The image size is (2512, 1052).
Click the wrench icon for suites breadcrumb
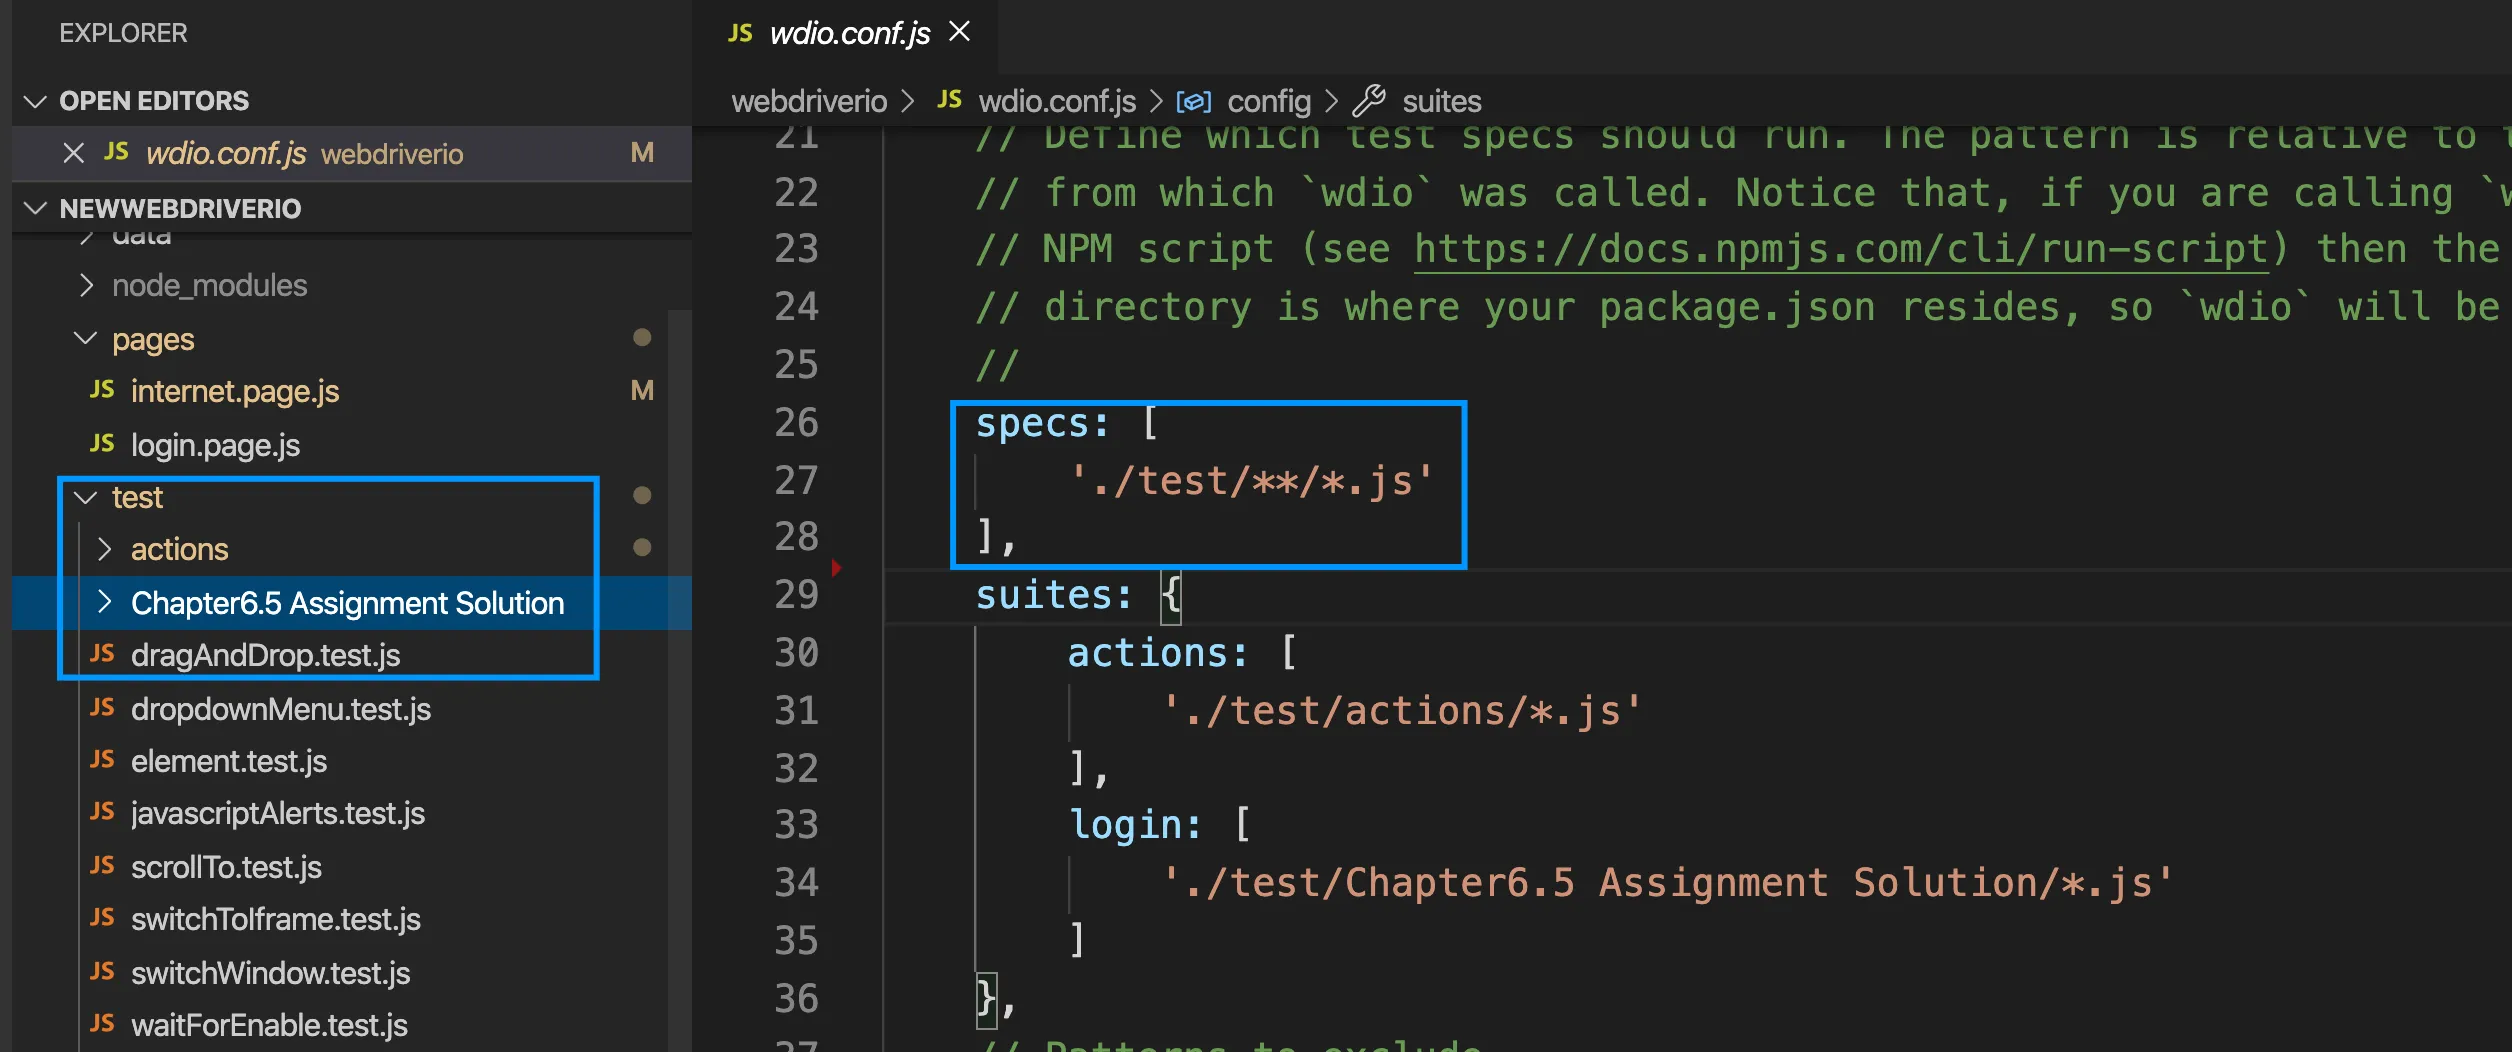[x=1369, y=101]
